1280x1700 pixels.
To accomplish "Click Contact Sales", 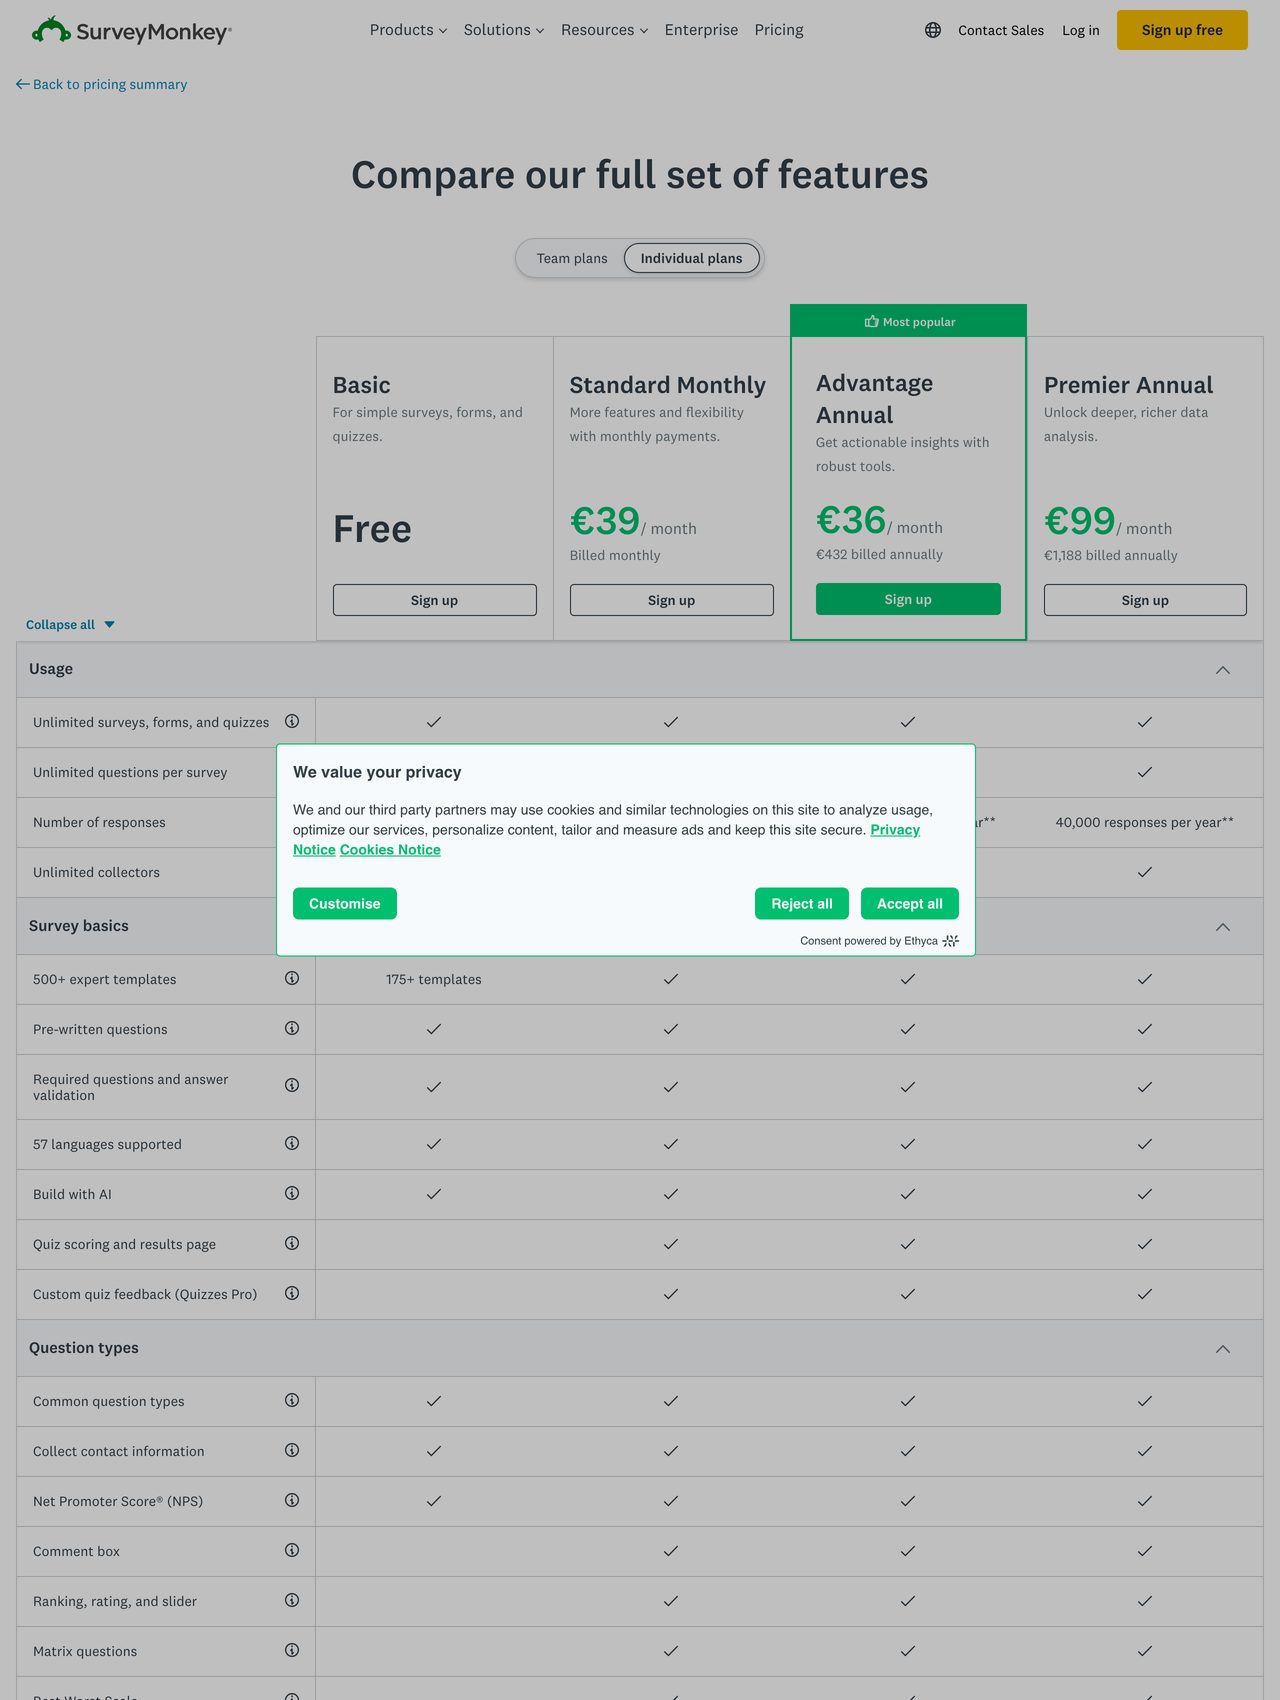I will [x=1001, y=30].
